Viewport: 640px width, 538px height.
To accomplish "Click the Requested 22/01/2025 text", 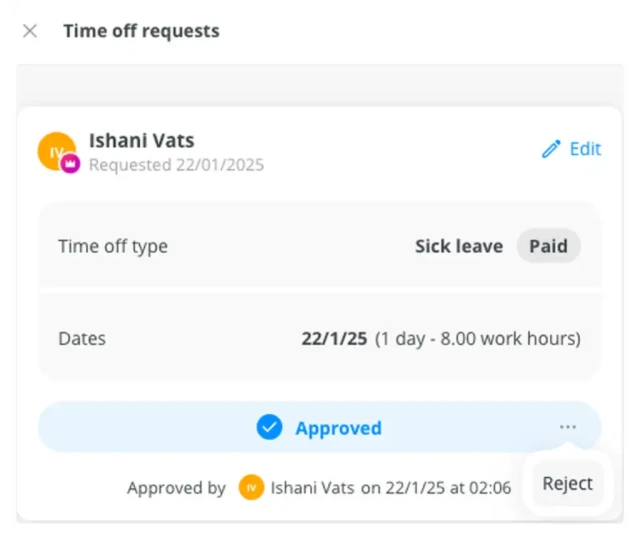I will (x=176, y=165).
